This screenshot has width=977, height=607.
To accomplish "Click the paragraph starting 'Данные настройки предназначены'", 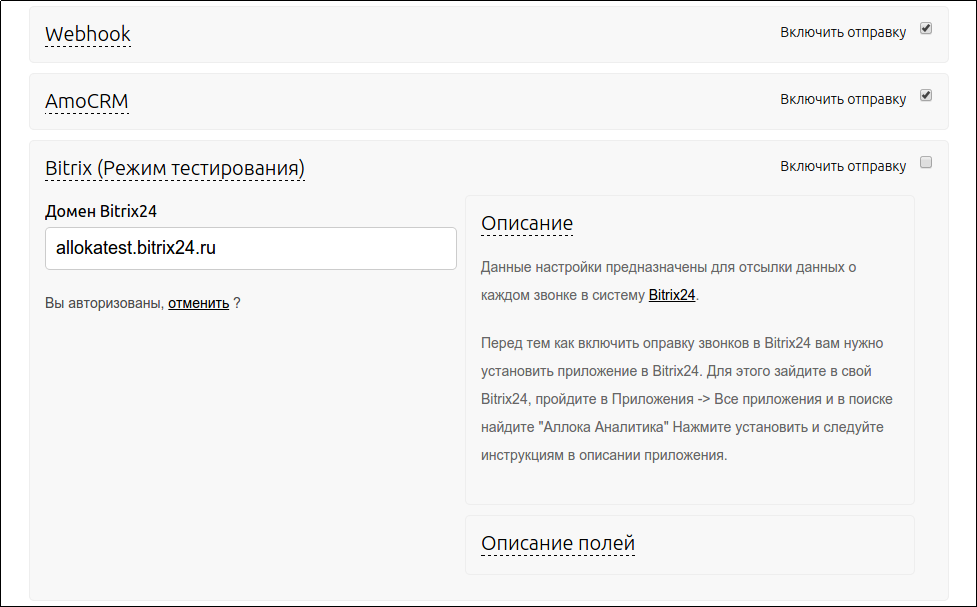I will click(x=668, y=268).
